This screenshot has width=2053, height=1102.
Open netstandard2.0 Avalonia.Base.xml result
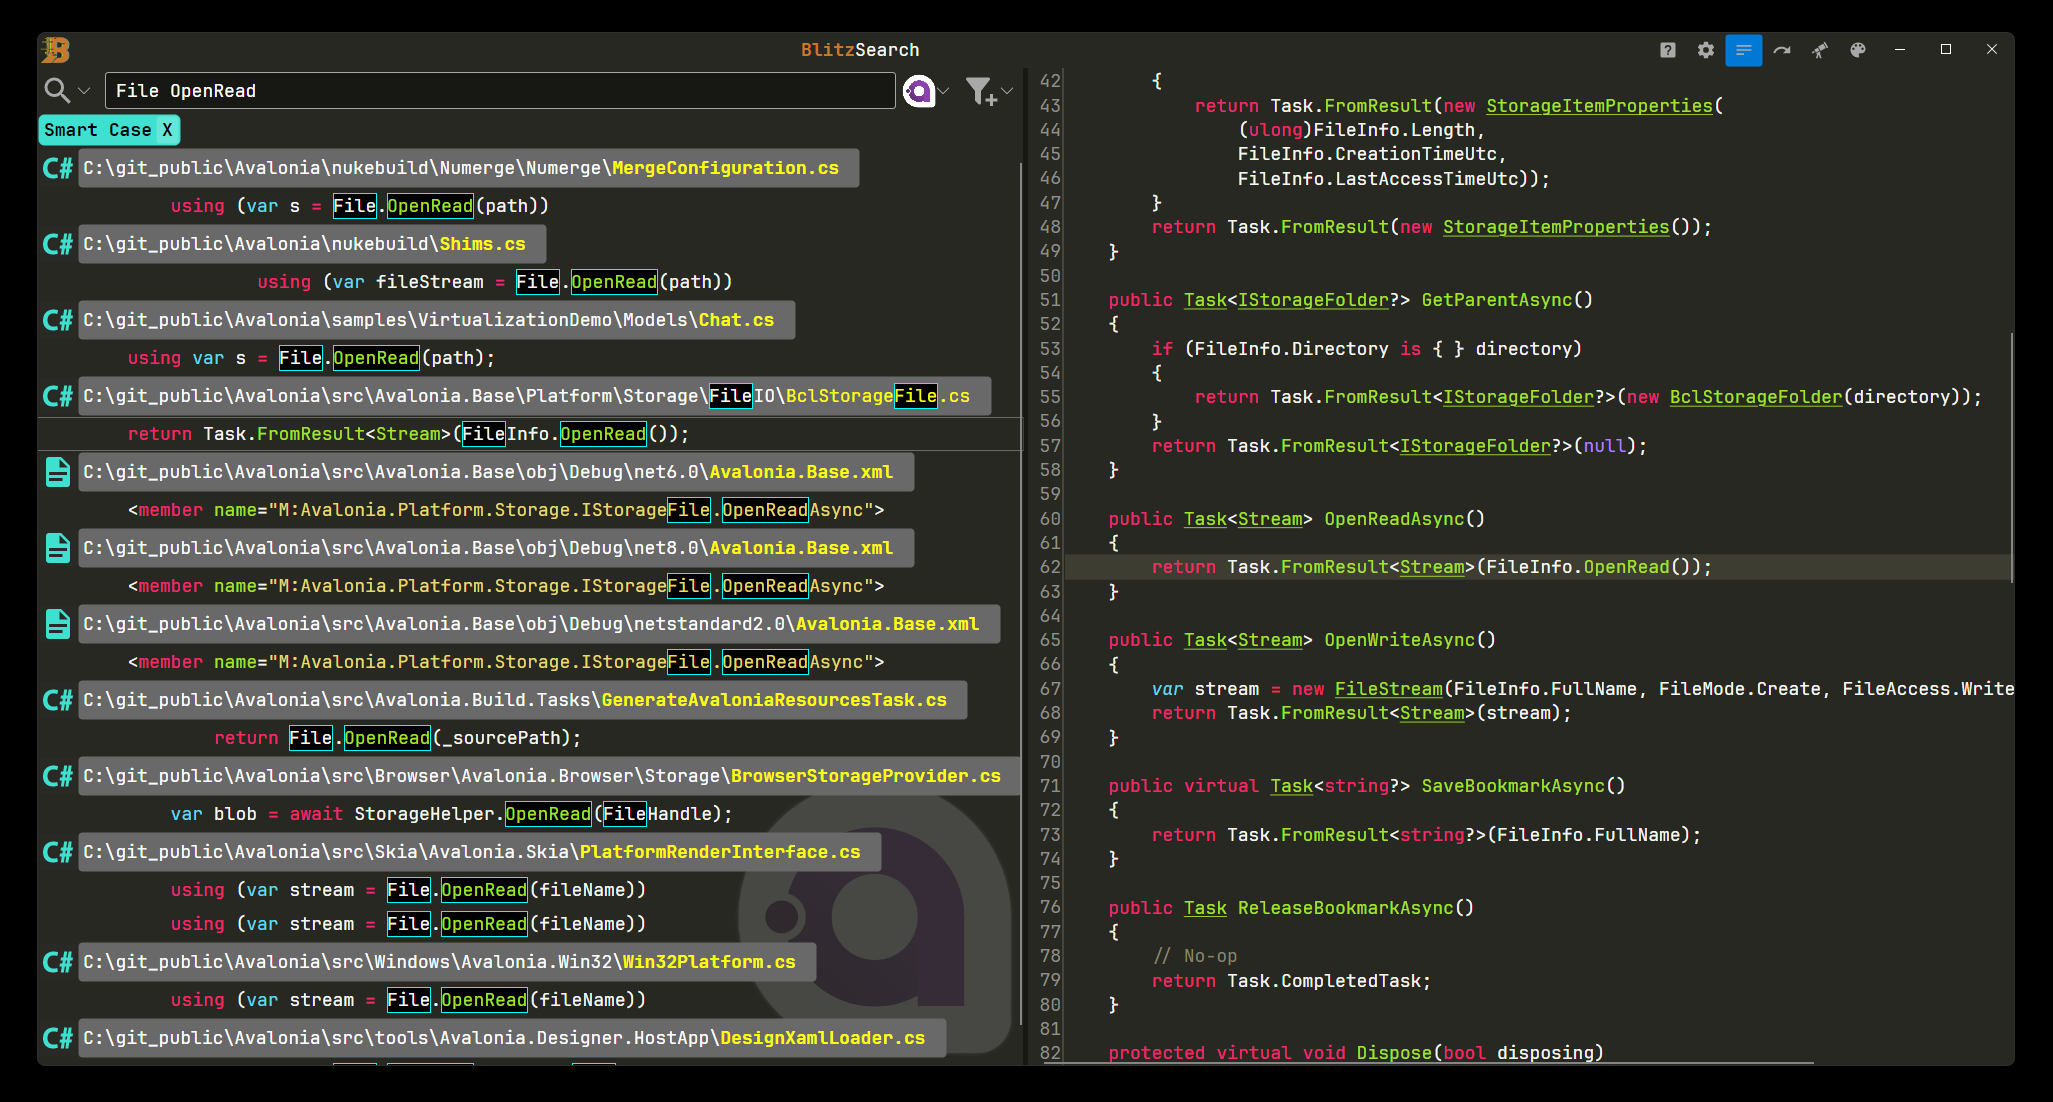539,624
